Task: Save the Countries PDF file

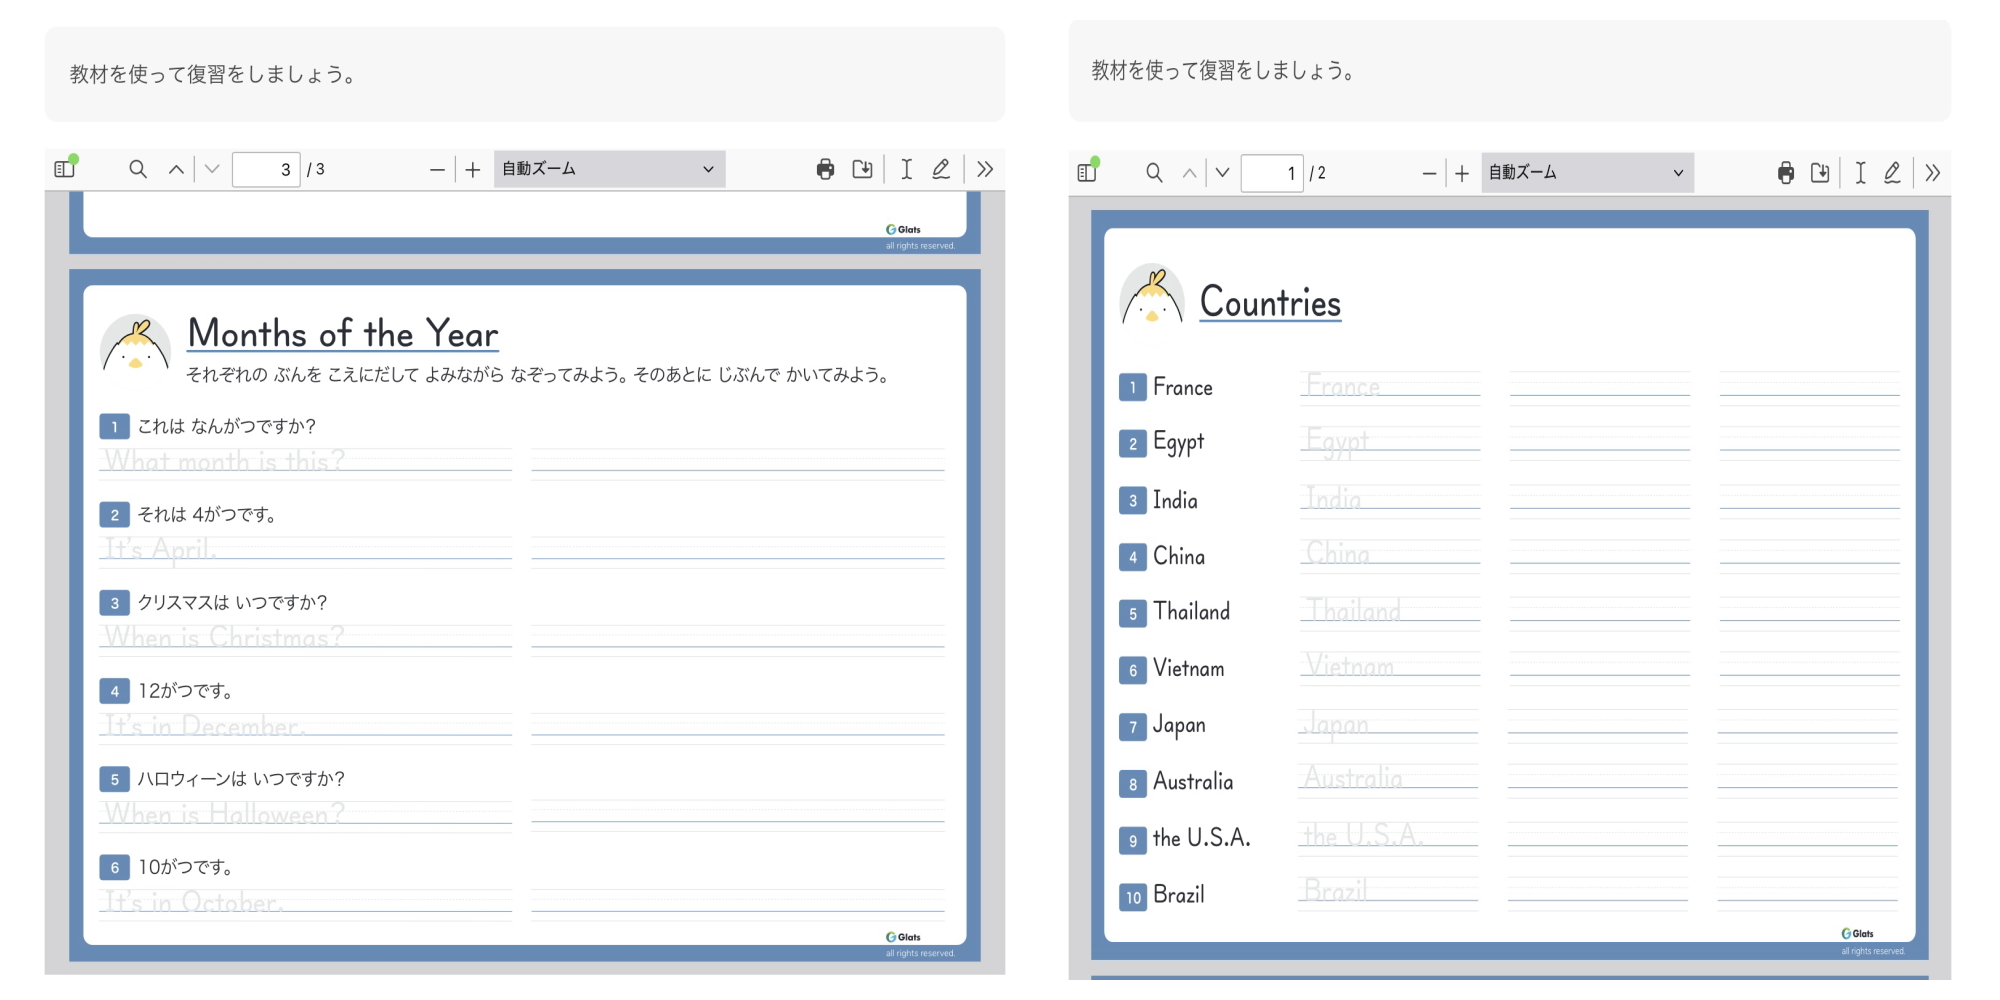Action: pyautogui.click(x=1820, y=173)
